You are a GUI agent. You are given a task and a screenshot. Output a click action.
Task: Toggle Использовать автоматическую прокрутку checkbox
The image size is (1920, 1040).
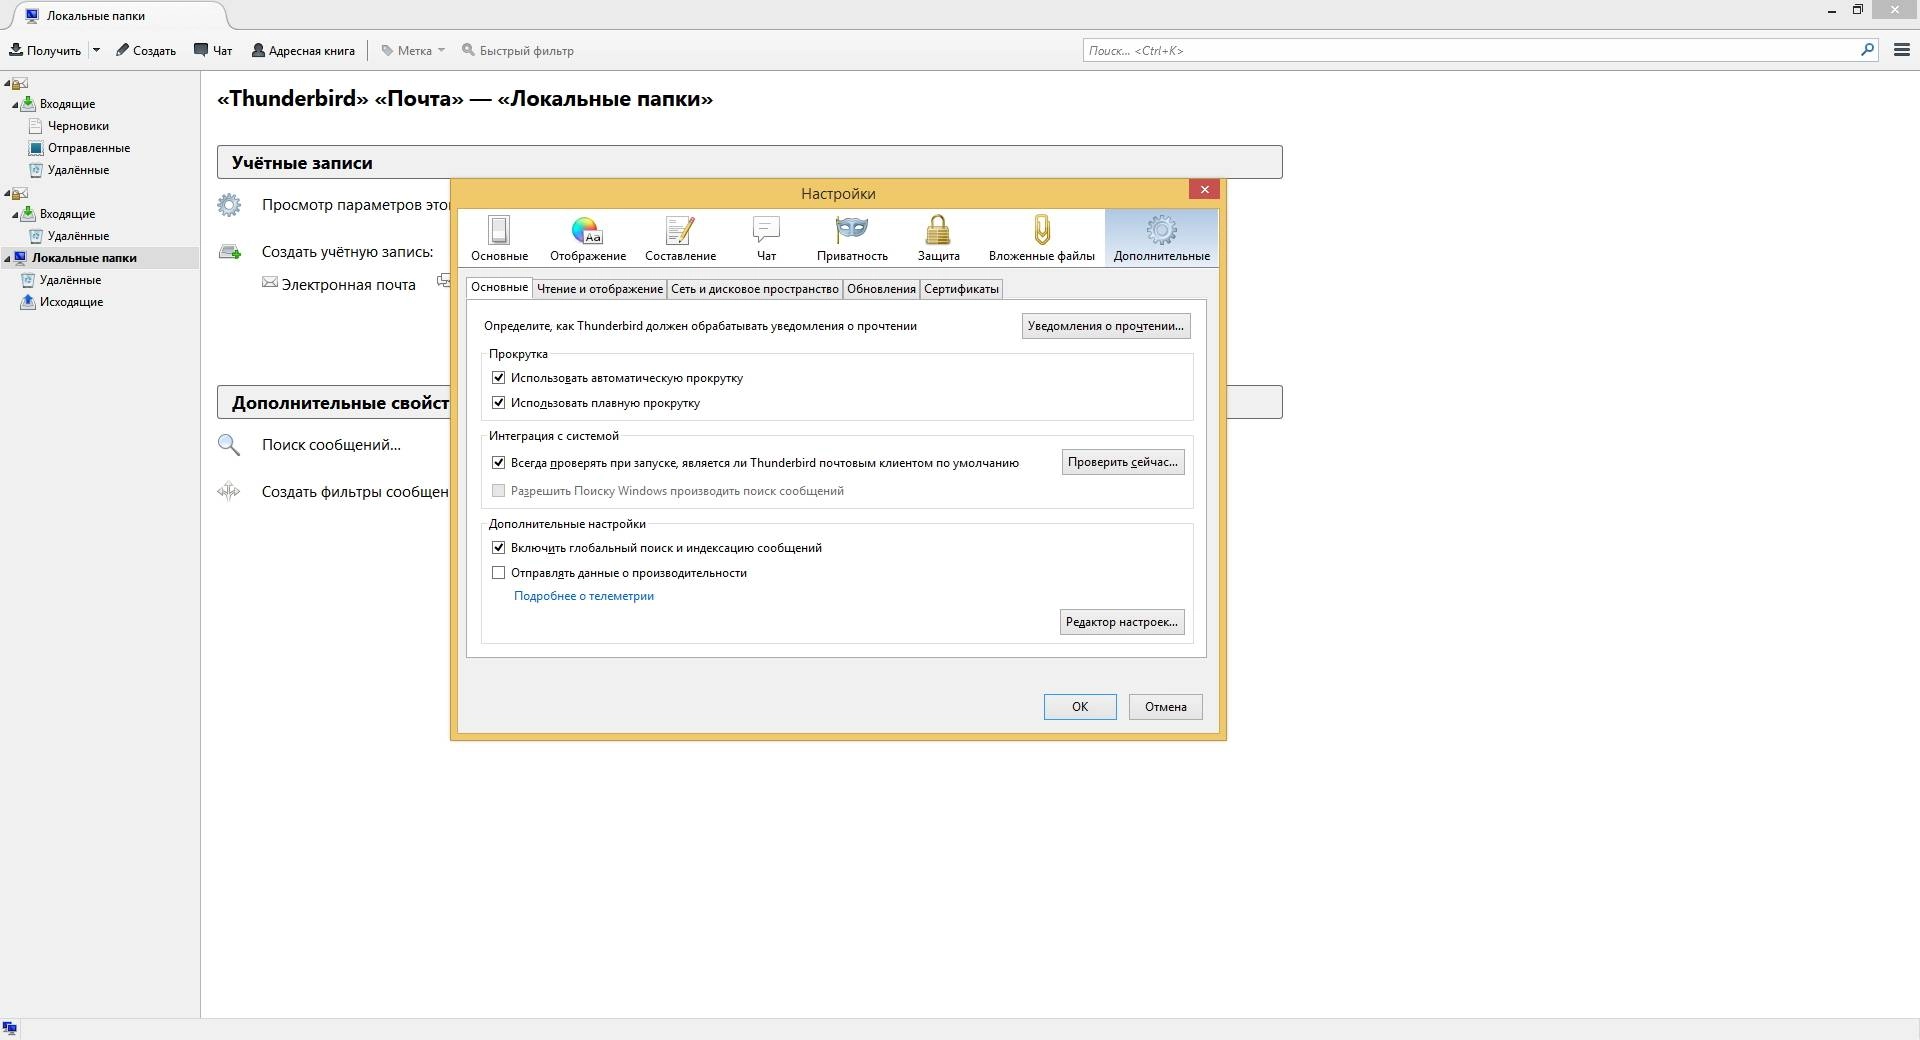[498, 378]
